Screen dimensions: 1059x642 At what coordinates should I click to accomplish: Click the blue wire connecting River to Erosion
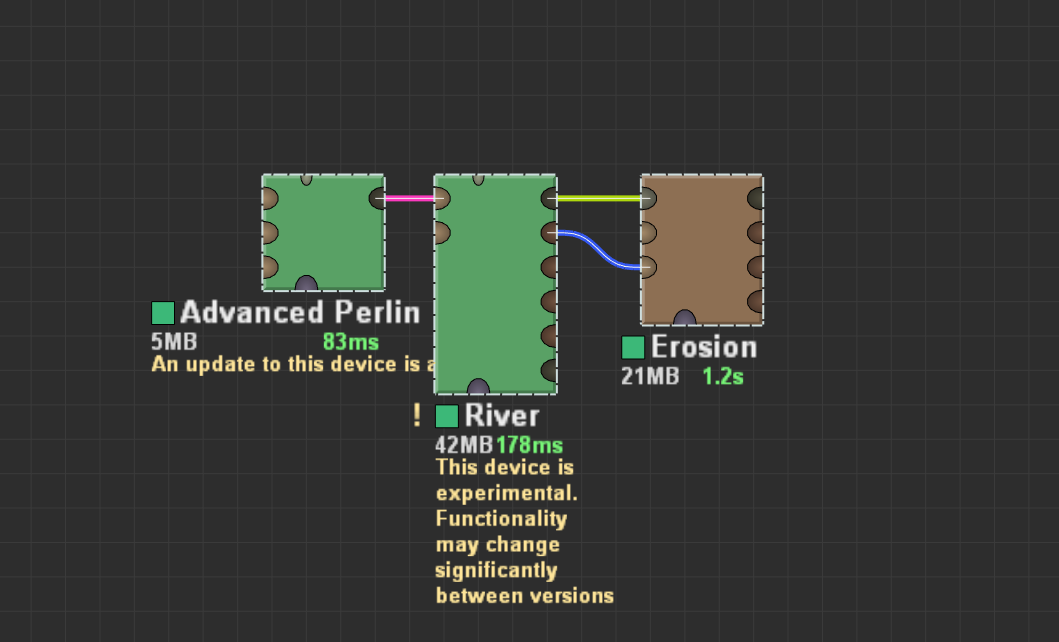click(x=598, y=248)
